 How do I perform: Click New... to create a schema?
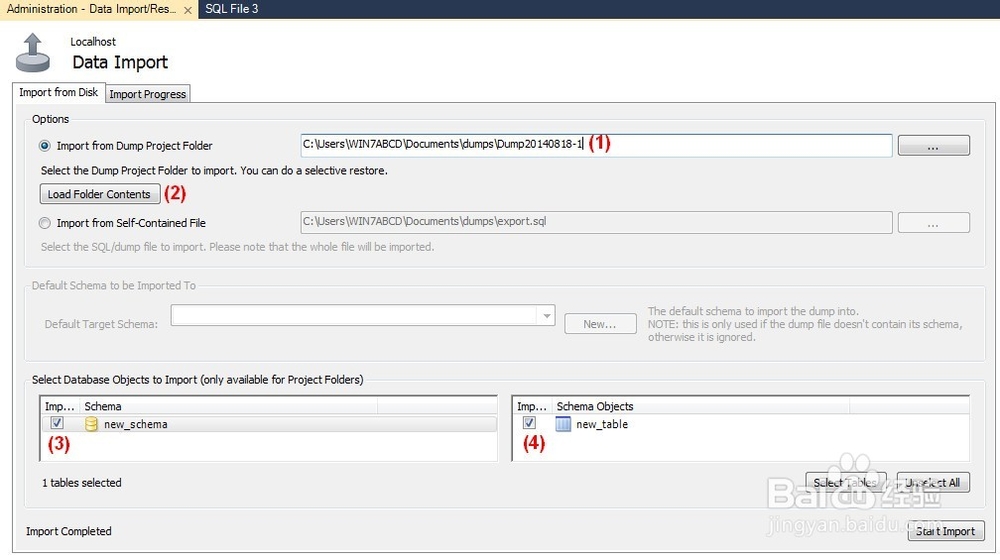pos(599,324)
